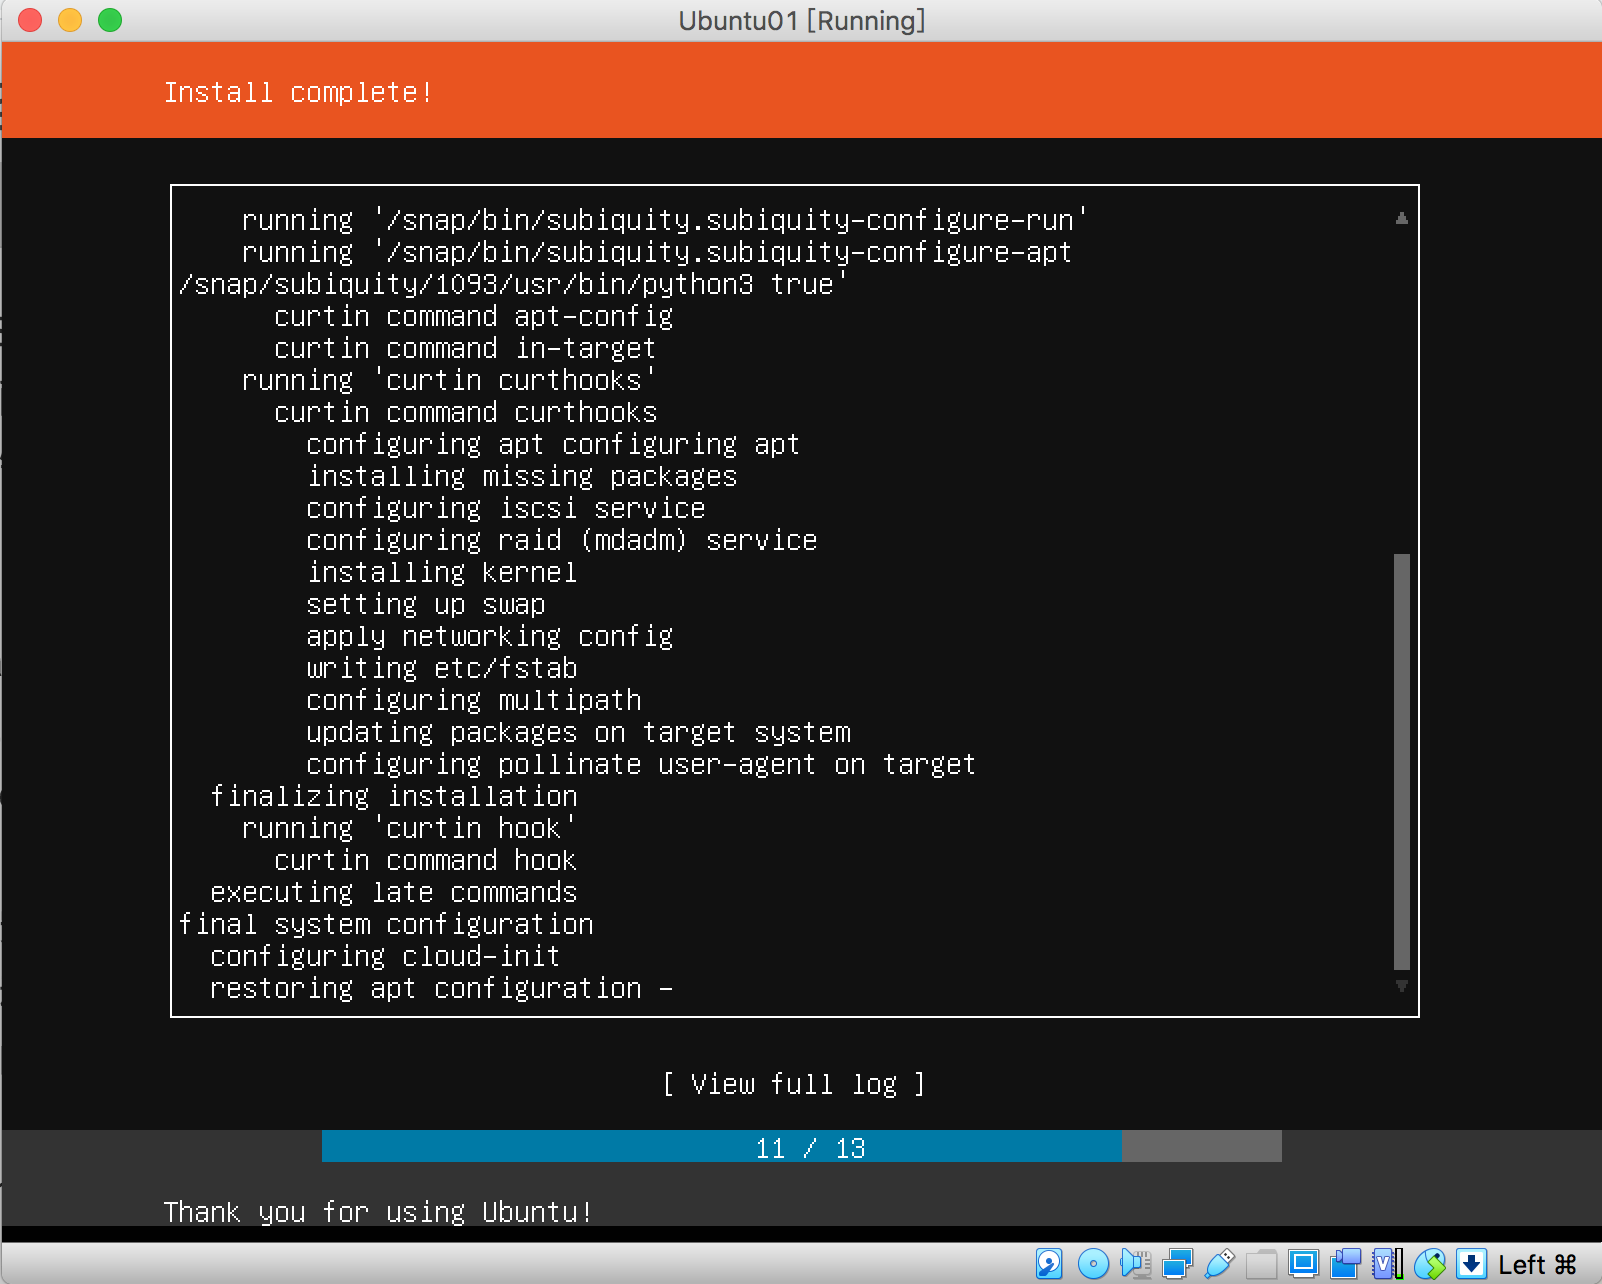The width and height of the screenshot is (1602, 1284).
Task: Click the install log scrollbar thumb
Action: tap(1402, 762)
